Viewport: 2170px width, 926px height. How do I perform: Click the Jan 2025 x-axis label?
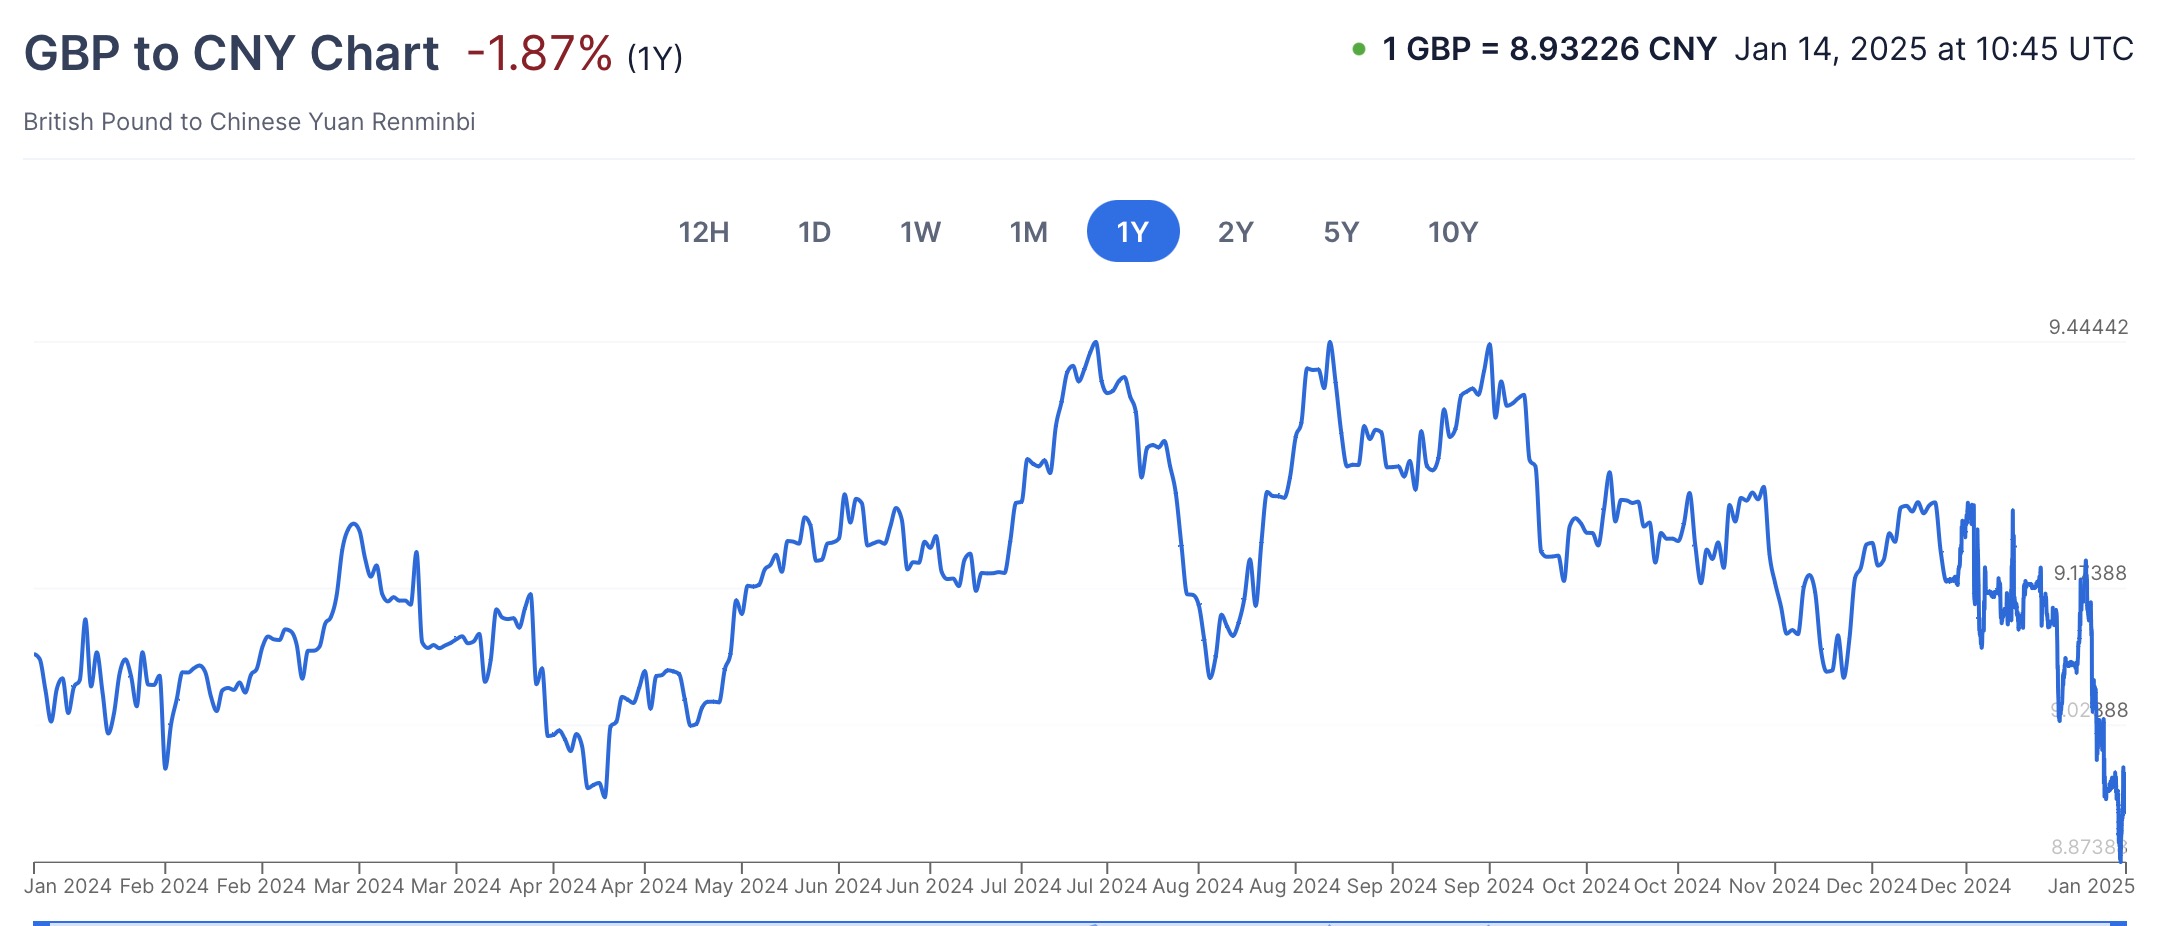pyautogui.click(x=2090, y=886)
